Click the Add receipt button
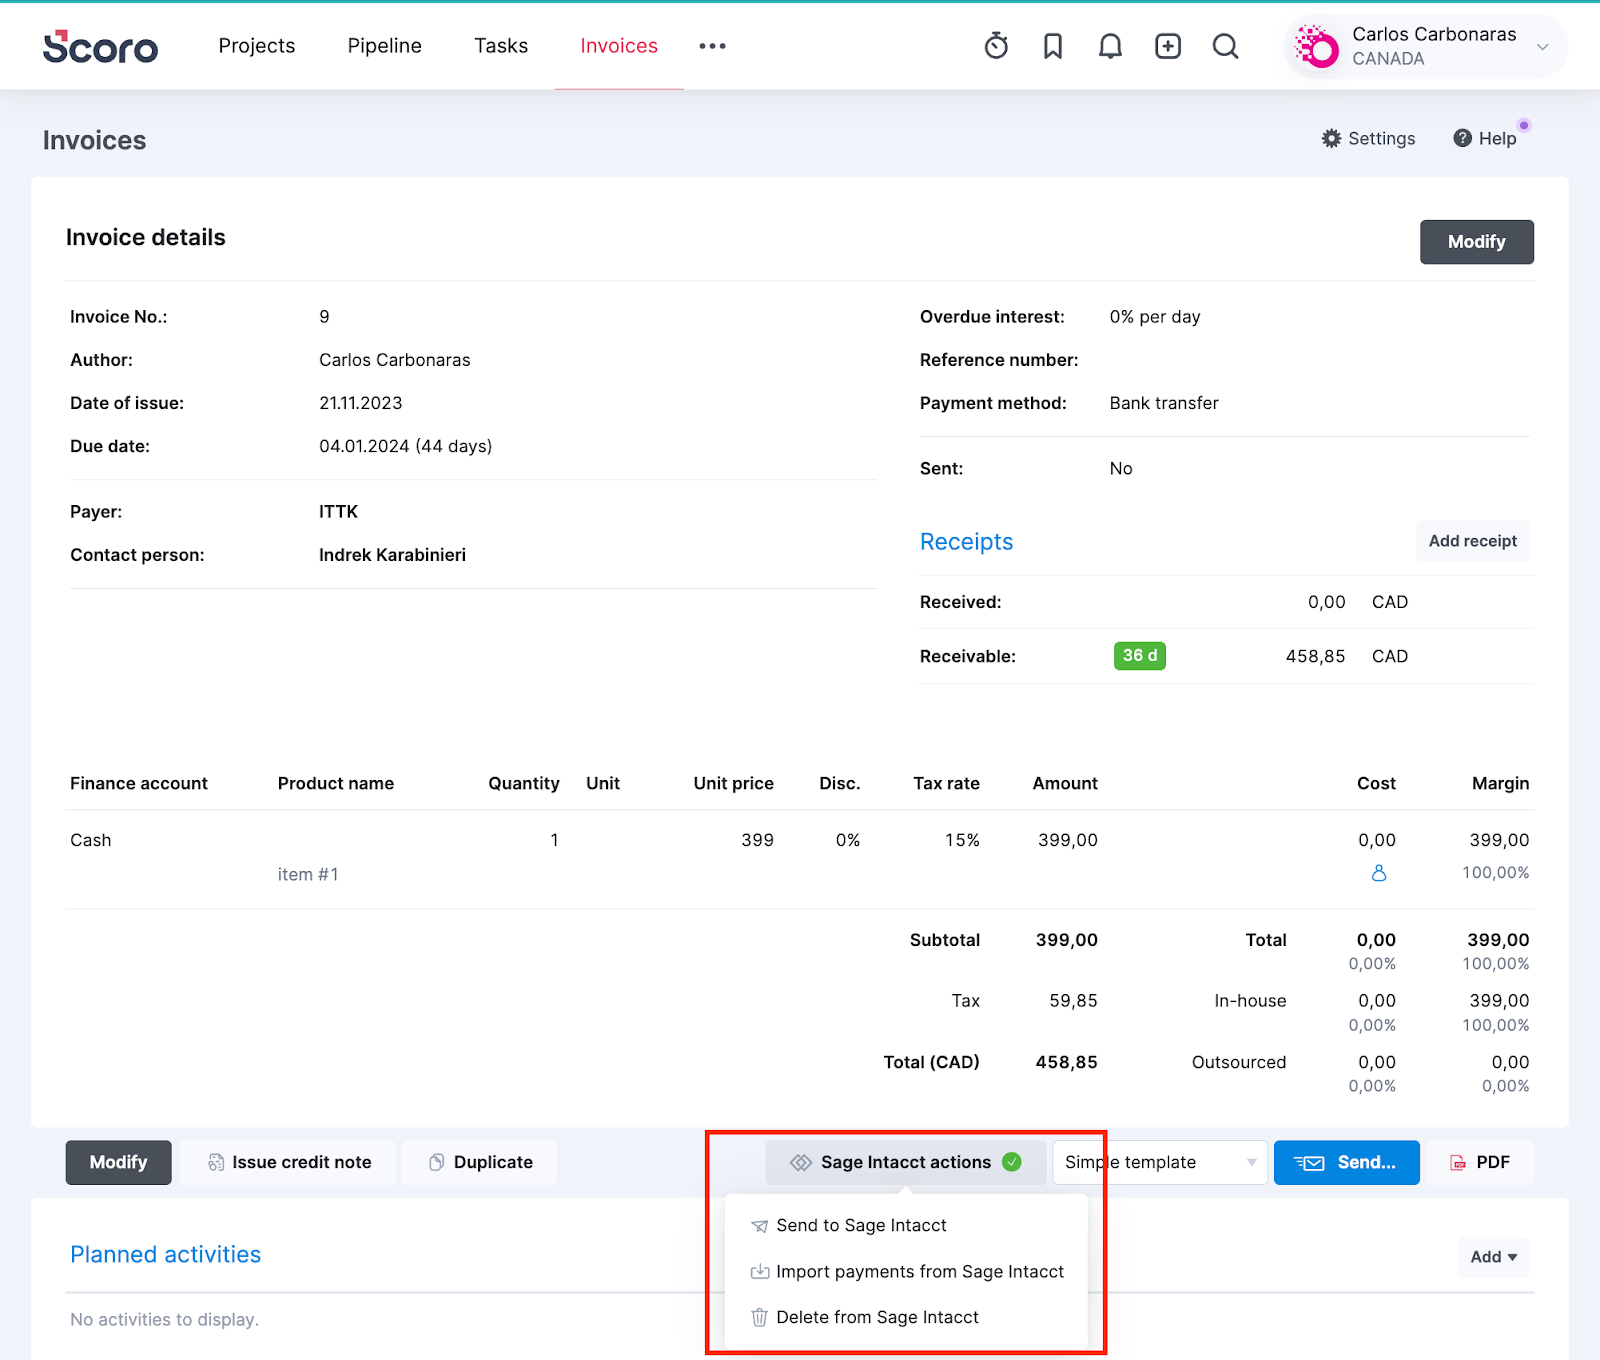 pyautogui.click(x=1472, y=541)
